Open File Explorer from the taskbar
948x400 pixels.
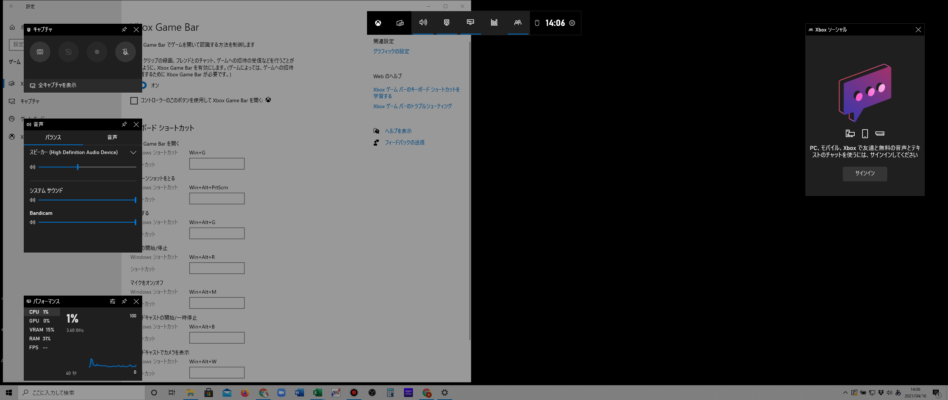coord(190,392)
